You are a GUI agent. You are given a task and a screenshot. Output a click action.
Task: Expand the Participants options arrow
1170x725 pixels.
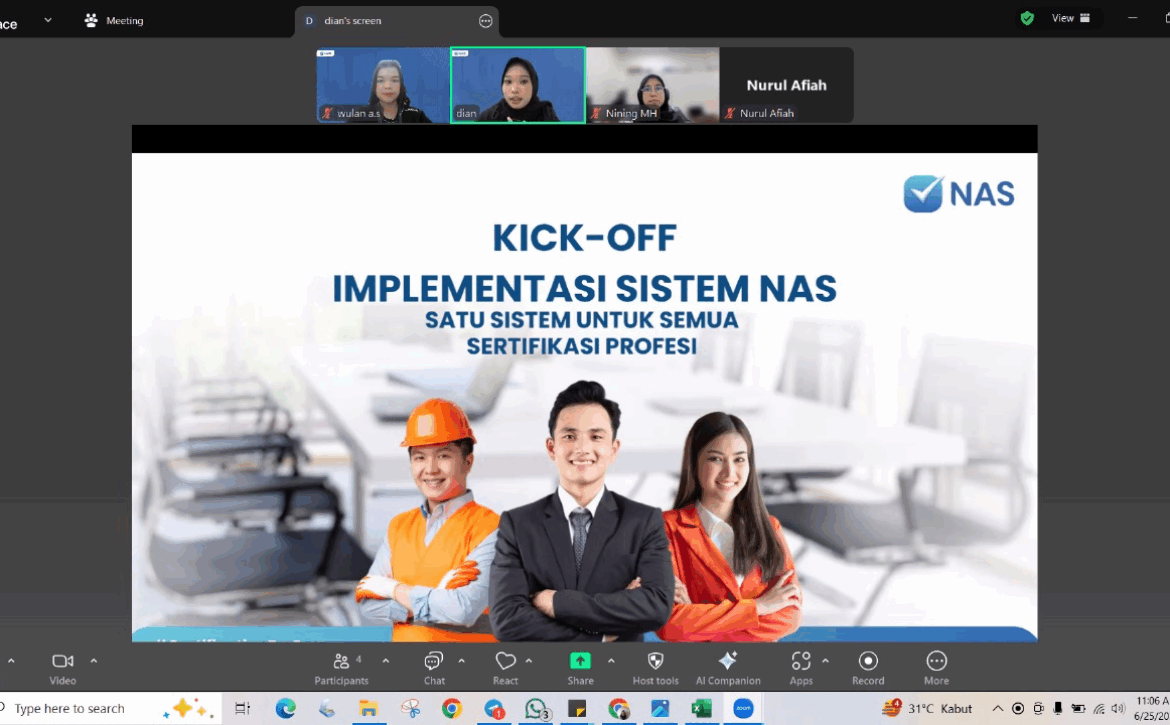click(386, 661)
